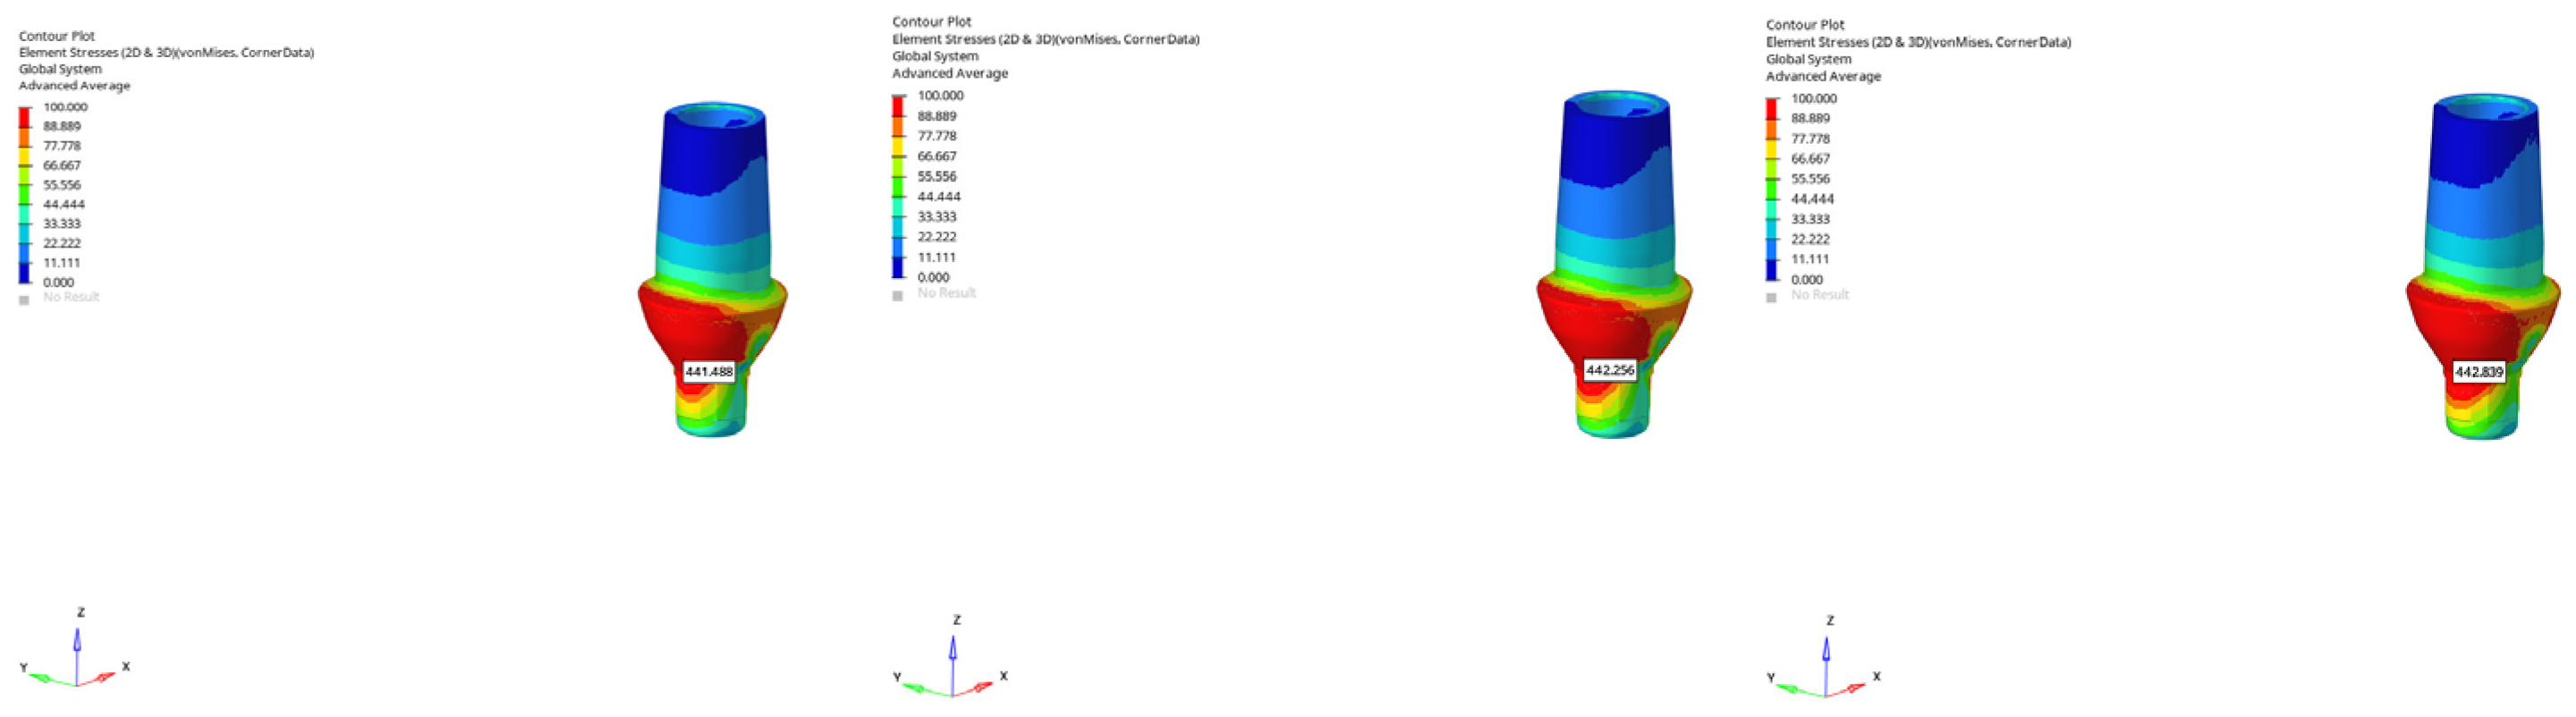Select the green legend band in right plot
2576x717 pixels.
pyautogui.click(x=1772, y=189)
